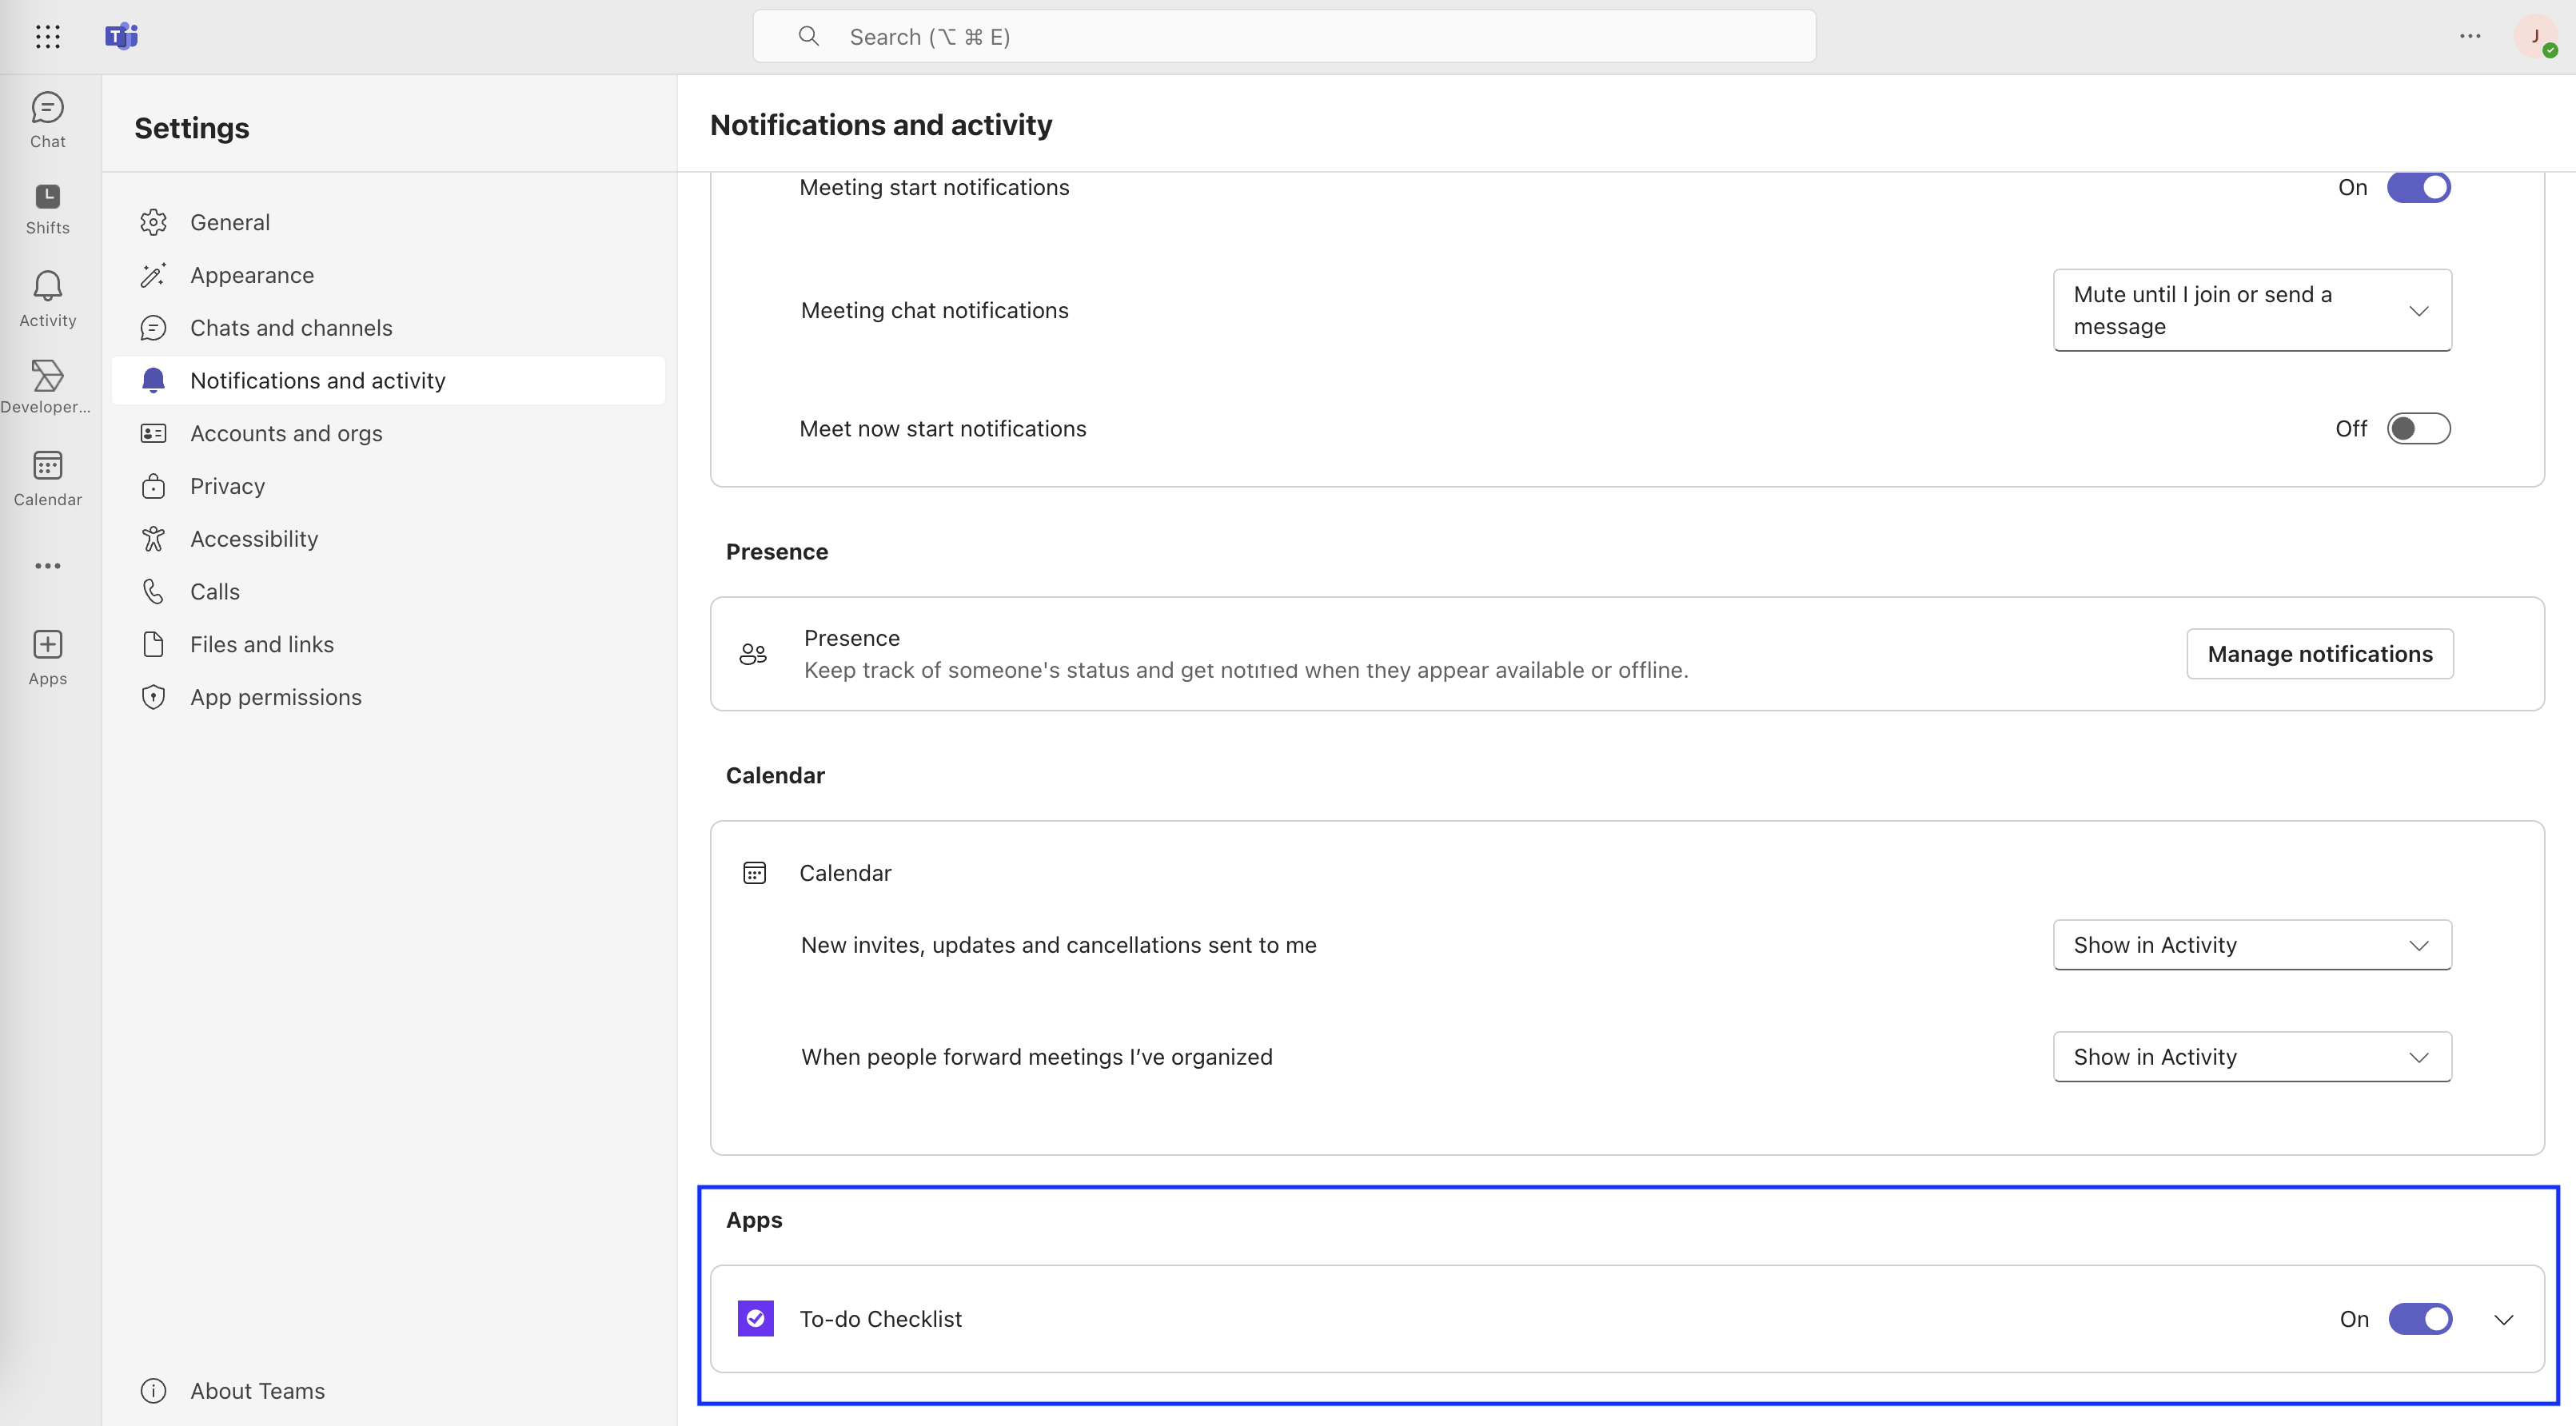This screenshot has height=1426, width=2576.
Task: Open Meeting chat notifications dropdown
Action: click(x=2251, y=310)
